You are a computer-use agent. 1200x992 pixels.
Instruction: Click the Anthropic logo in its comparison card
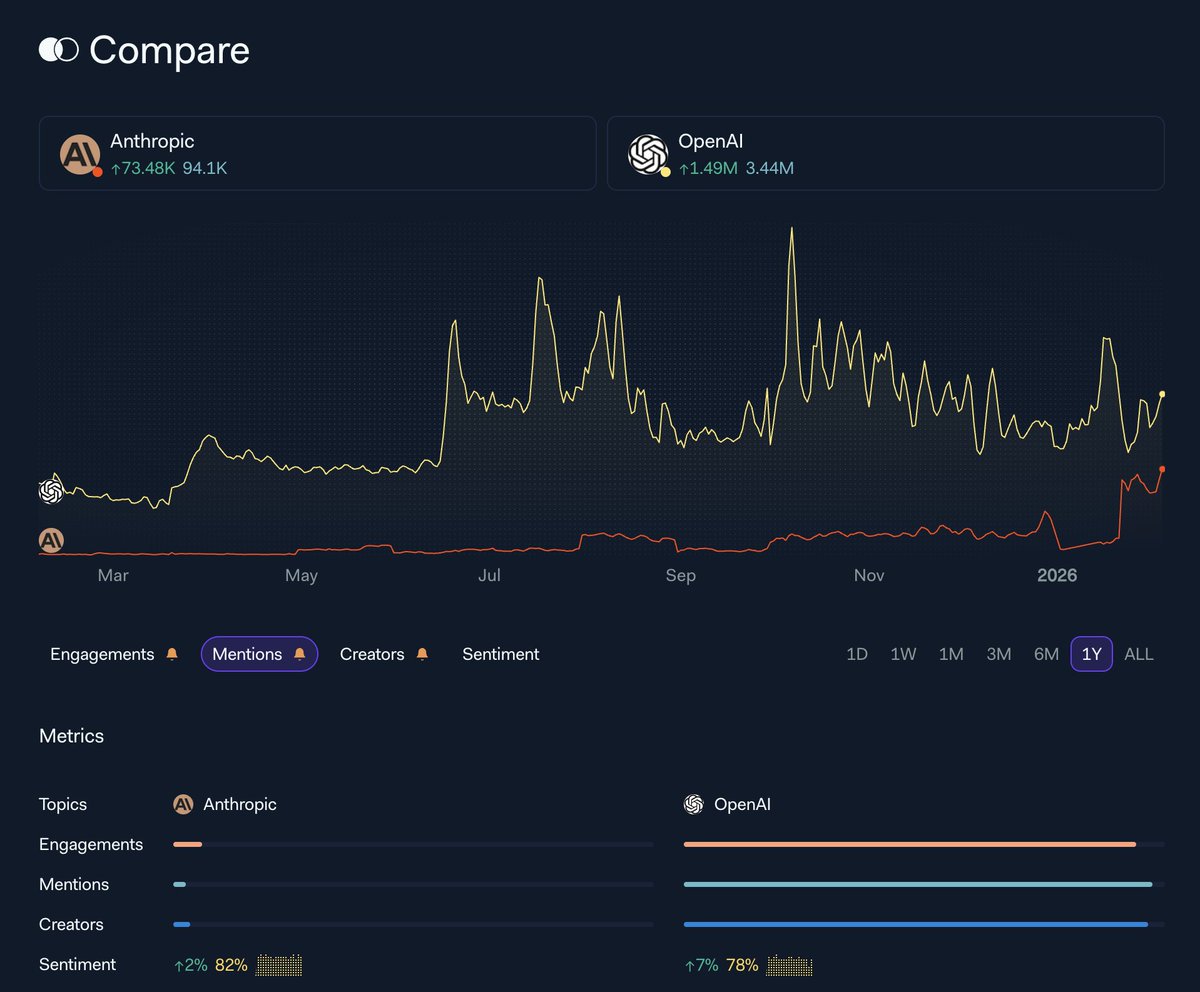(79, 154)
